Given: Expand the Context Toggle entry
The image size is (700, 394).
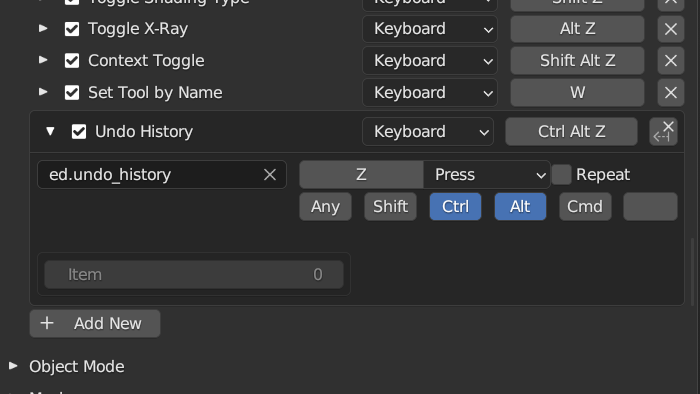Looking at the screenshot, I should pos(43,60).
